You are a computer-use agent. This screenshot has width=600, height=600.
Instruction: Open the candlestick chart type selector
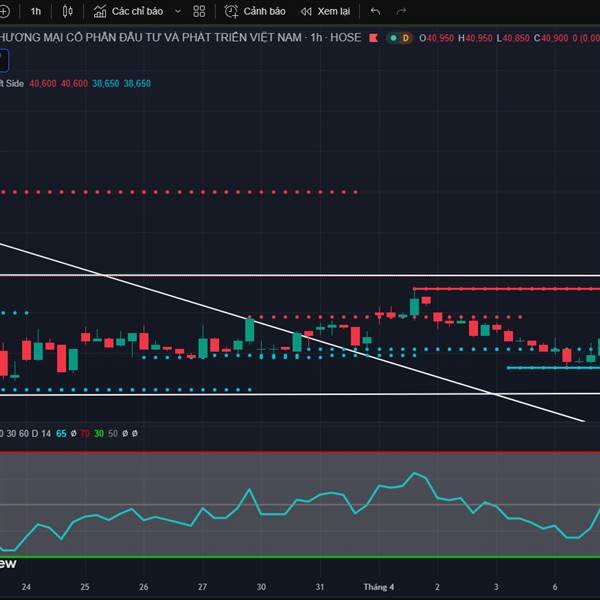click(x=67, y=11)
